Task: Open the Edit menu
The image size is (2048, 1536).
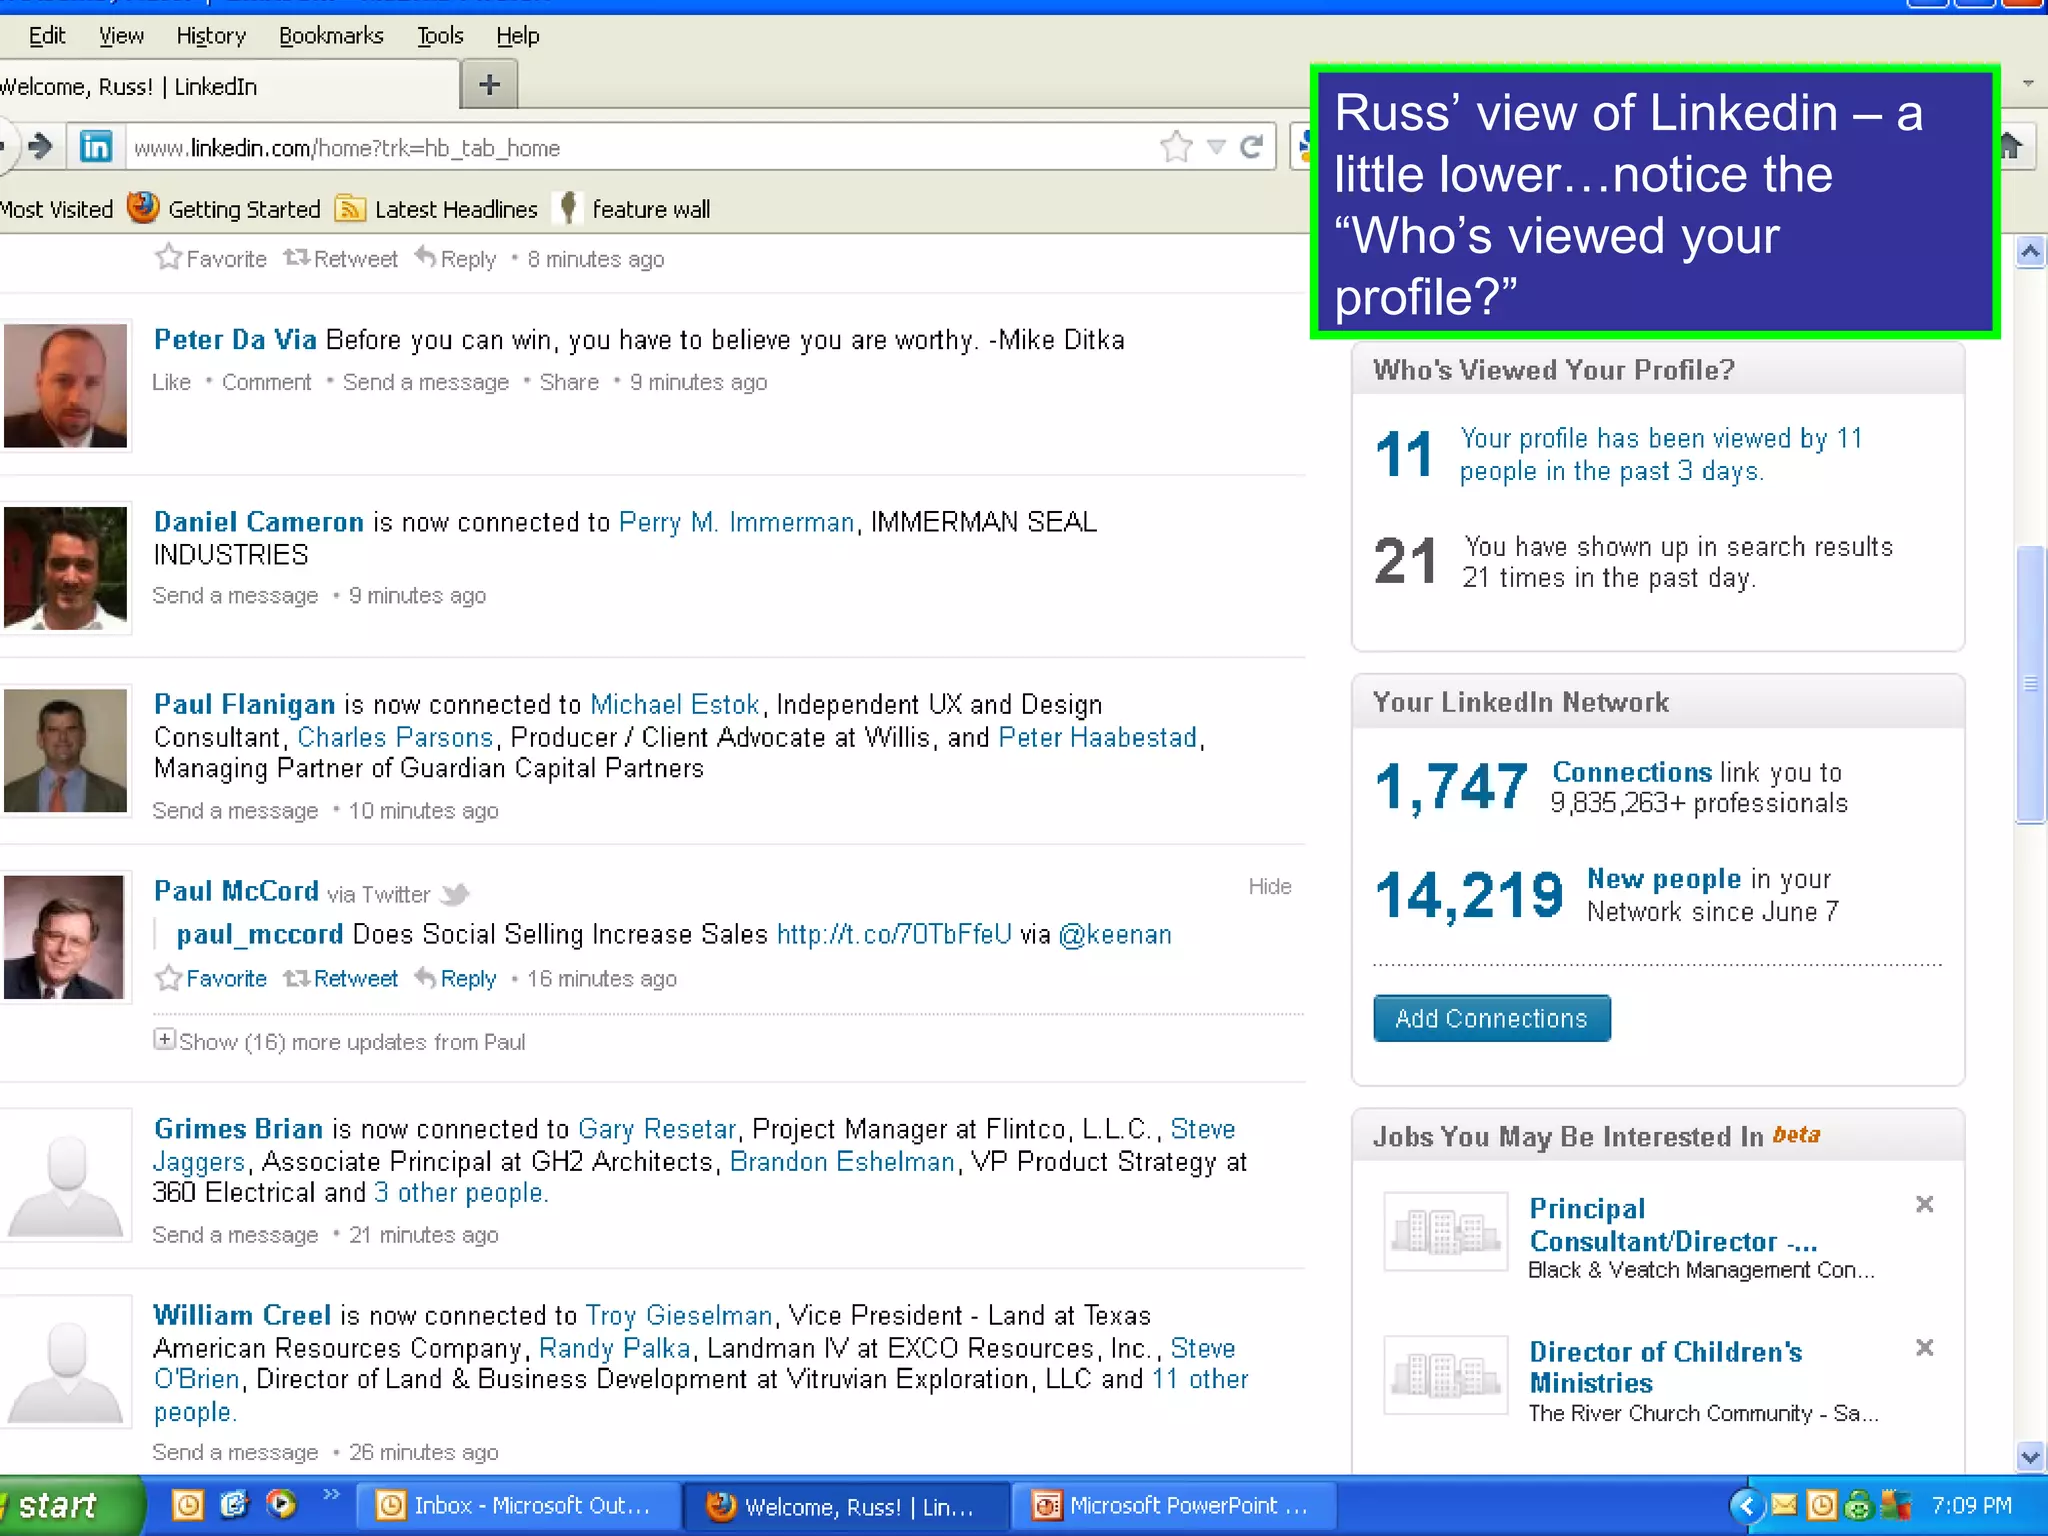Action: click(46, 36)
